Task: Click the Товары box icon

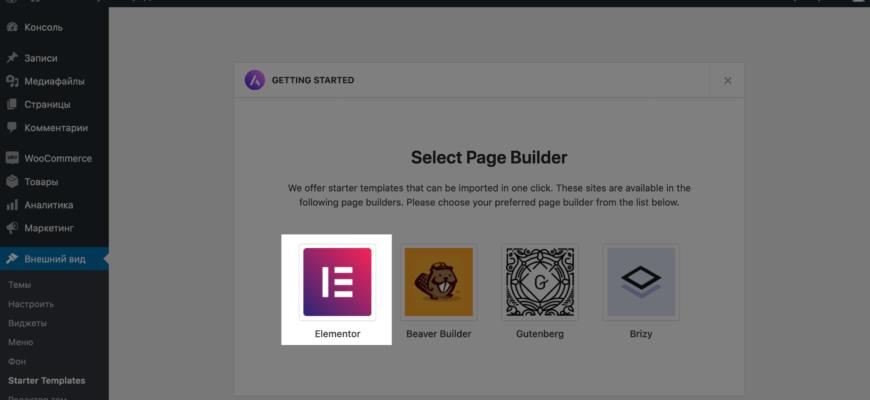Action: point(12,181)
